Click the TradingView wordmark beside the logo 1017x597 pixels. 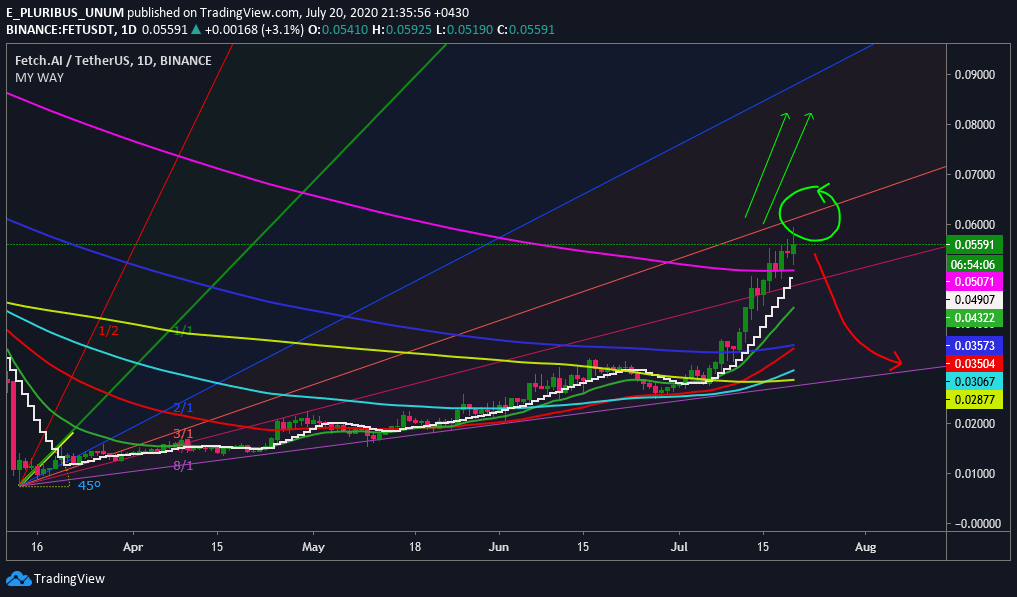point(69,578)
